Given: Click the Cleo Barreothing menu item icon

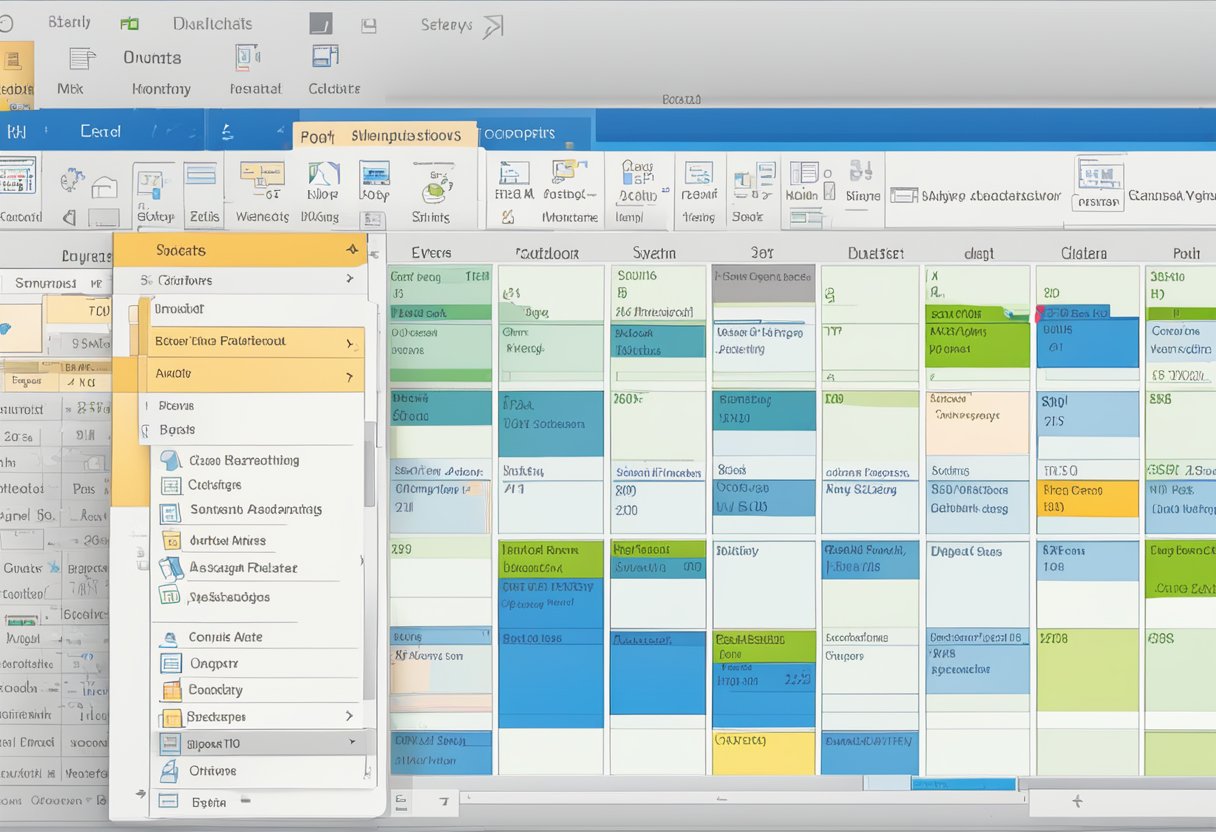Looking at the screenshot, I should tap(171, 461).
